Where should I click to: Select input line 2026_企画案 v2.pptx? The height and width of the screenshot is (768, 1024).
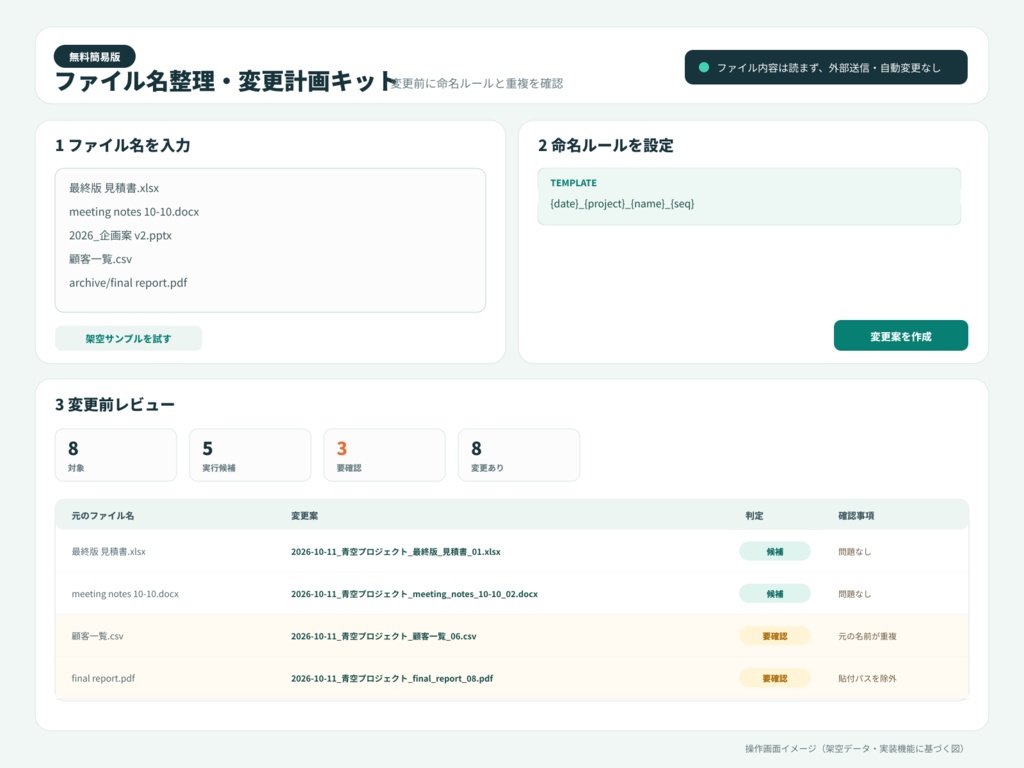click(x=120, y=235)
